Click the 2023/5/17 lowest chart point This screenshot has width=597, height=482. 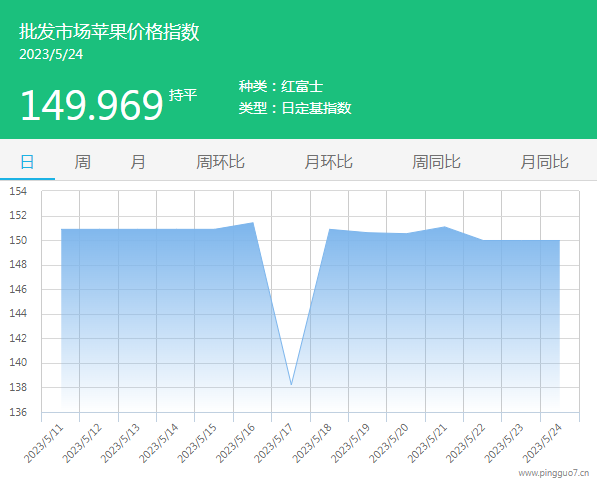291,385
